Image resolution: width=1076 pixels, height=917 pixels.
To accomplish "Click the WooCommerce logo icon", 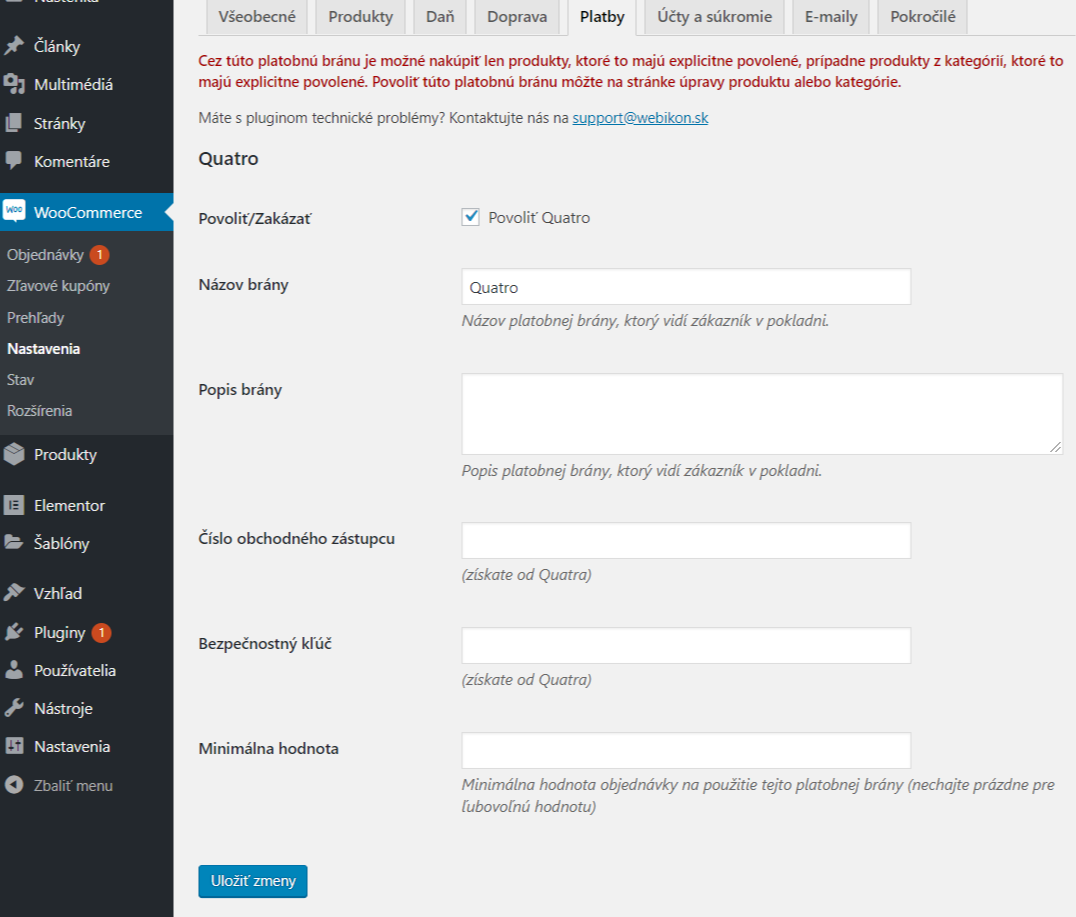I will 14,211.
